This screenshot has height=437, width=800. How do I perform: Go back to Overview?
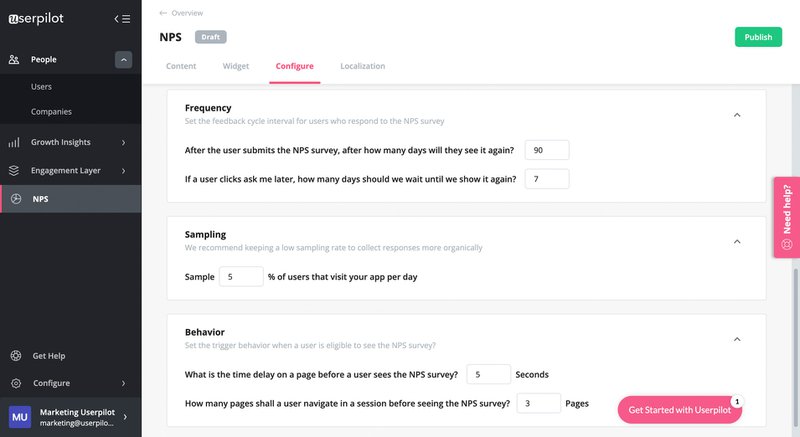point(181,13)
